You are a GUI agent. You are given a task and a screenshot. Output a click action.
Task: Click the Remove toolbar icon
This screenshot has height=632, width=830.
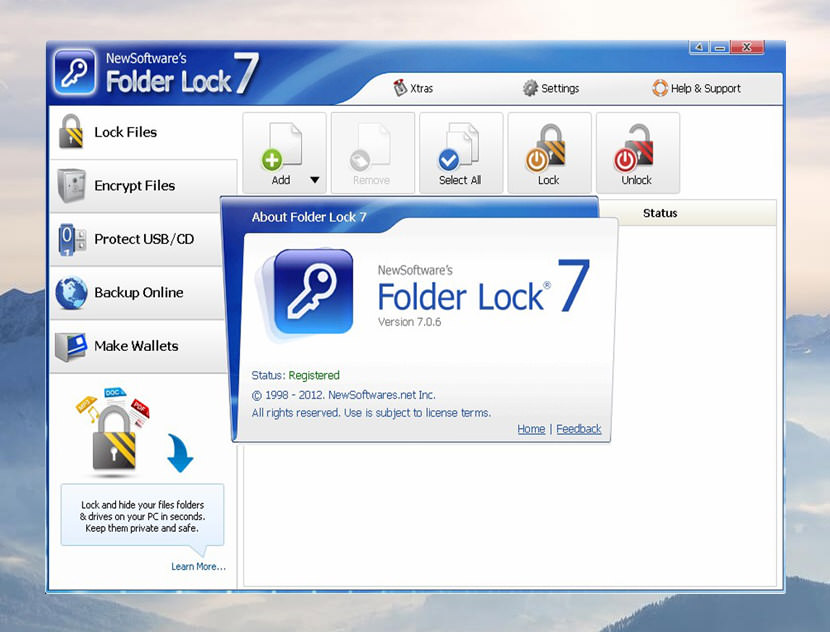tap(372, 150)
